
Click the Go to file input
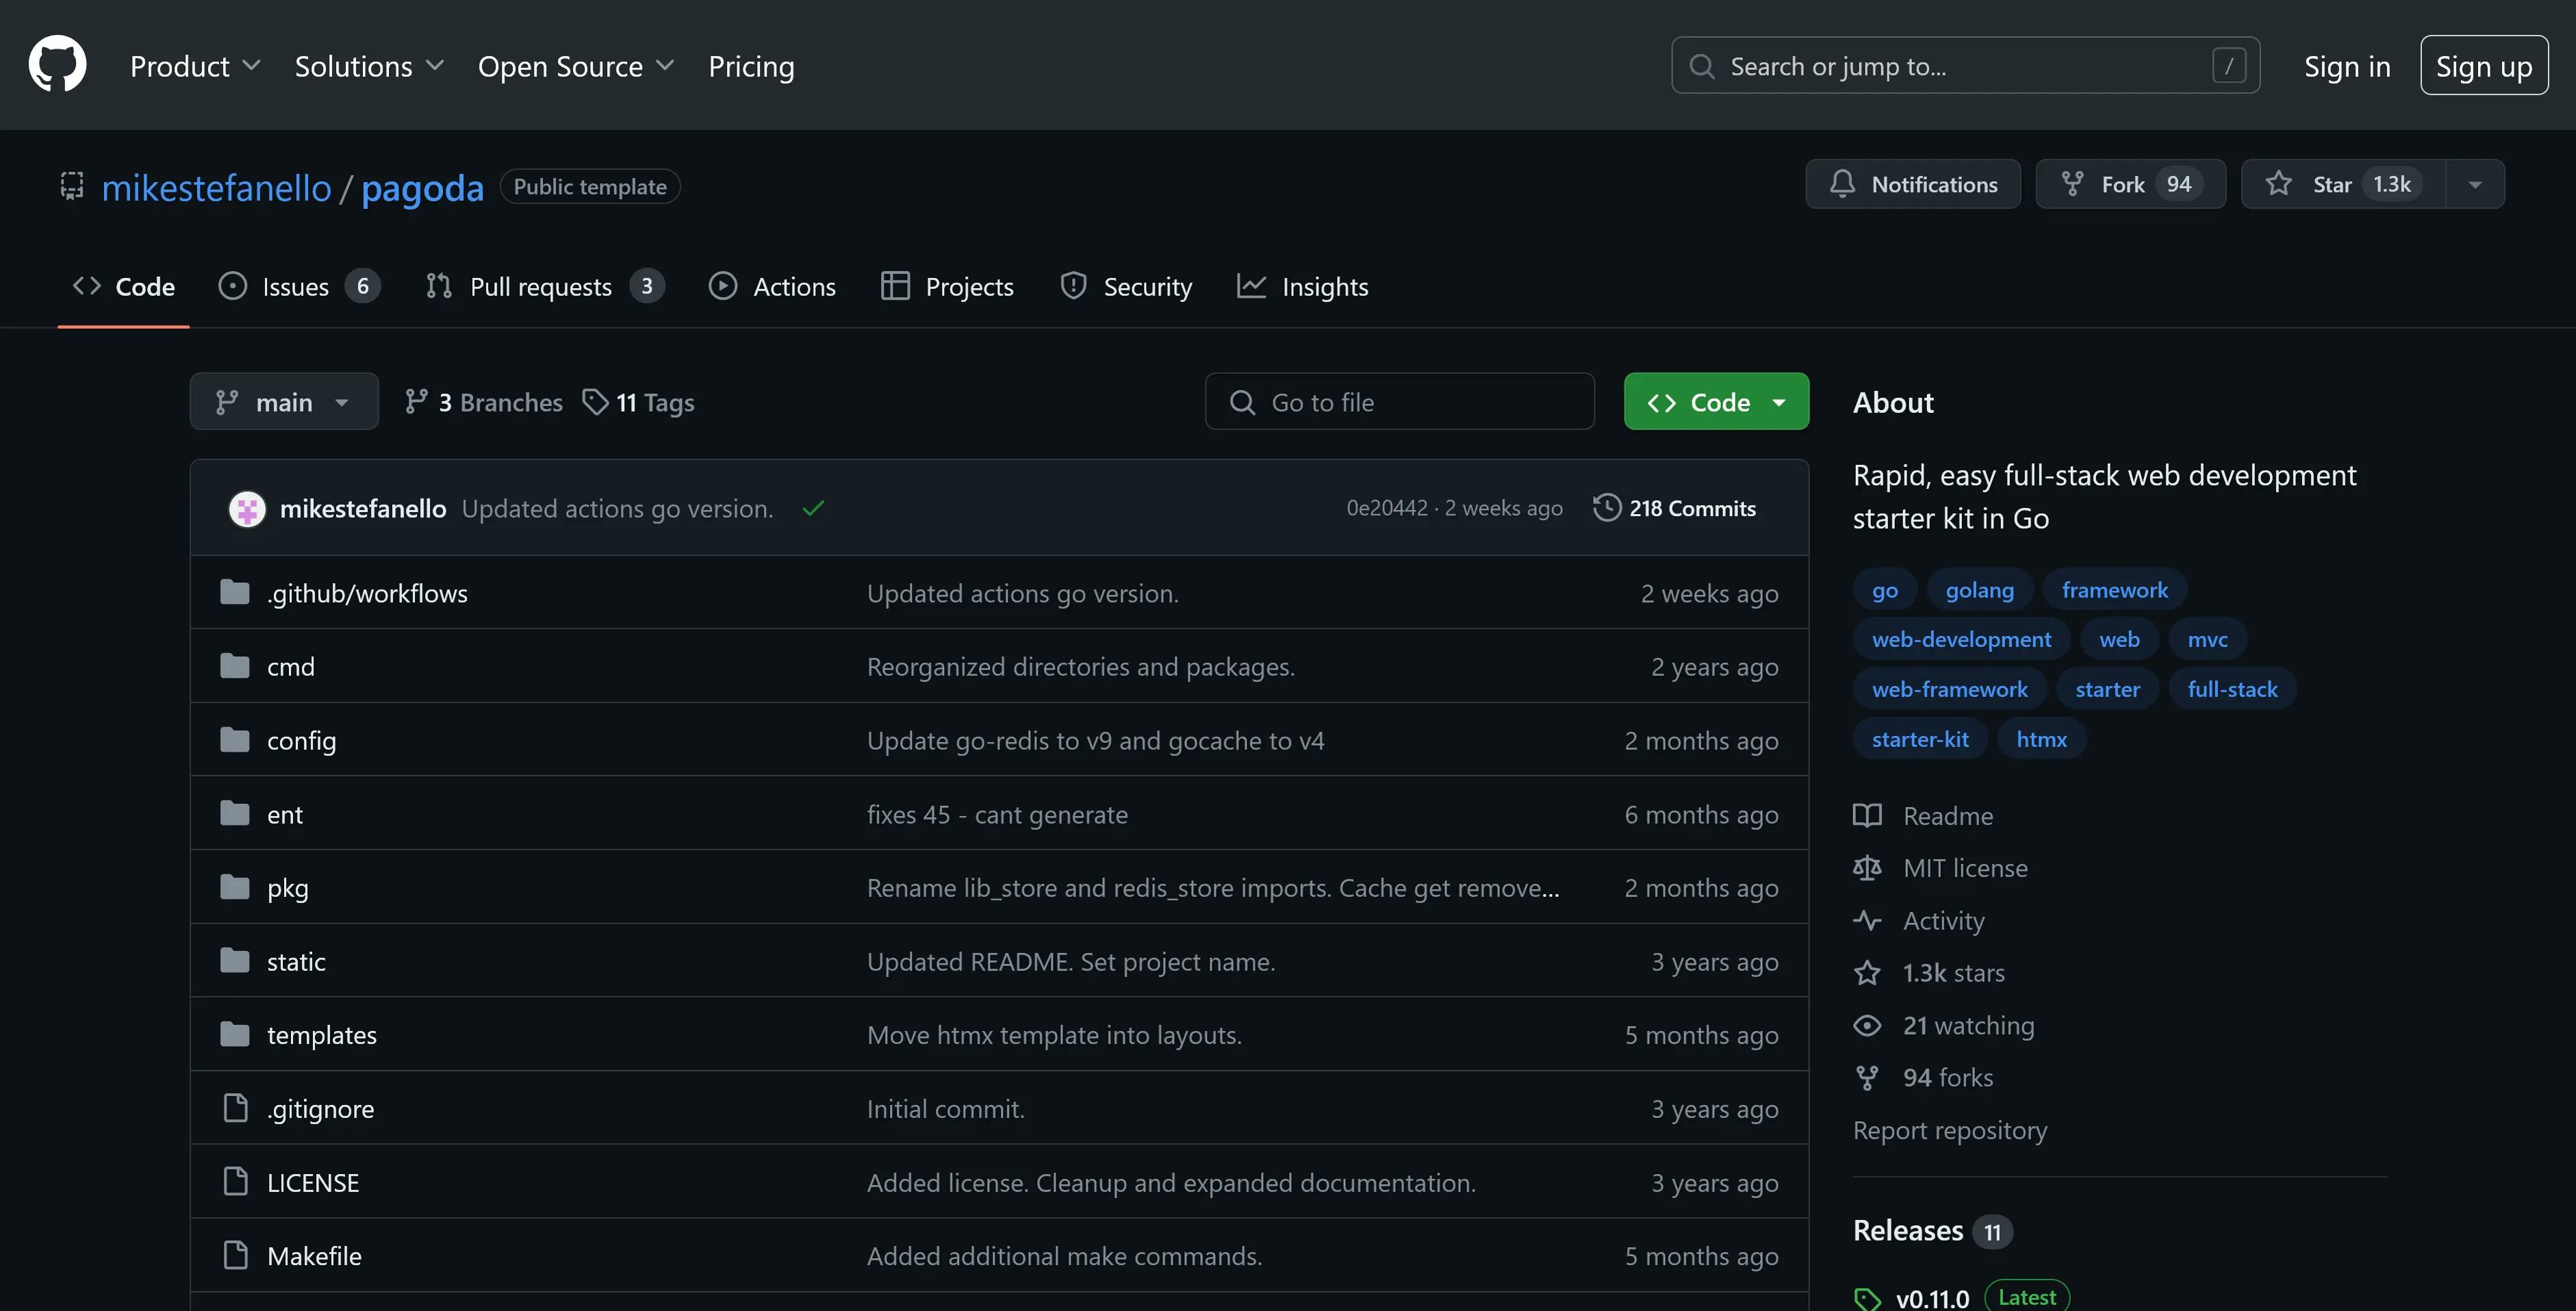point(1399,402)
